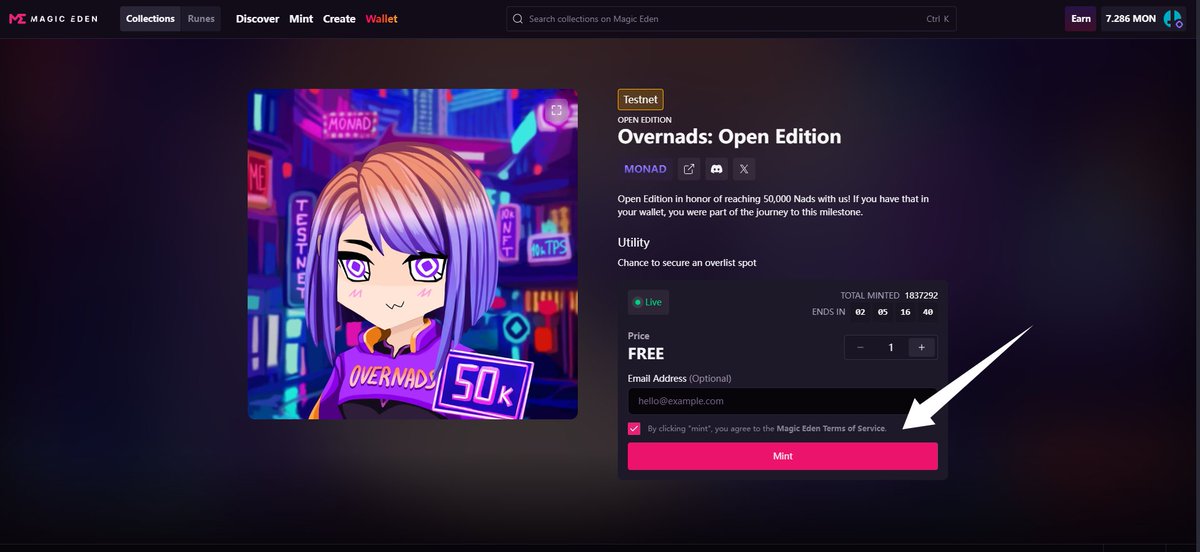Click the Overnads: Open Edition title

pos(730,136)
